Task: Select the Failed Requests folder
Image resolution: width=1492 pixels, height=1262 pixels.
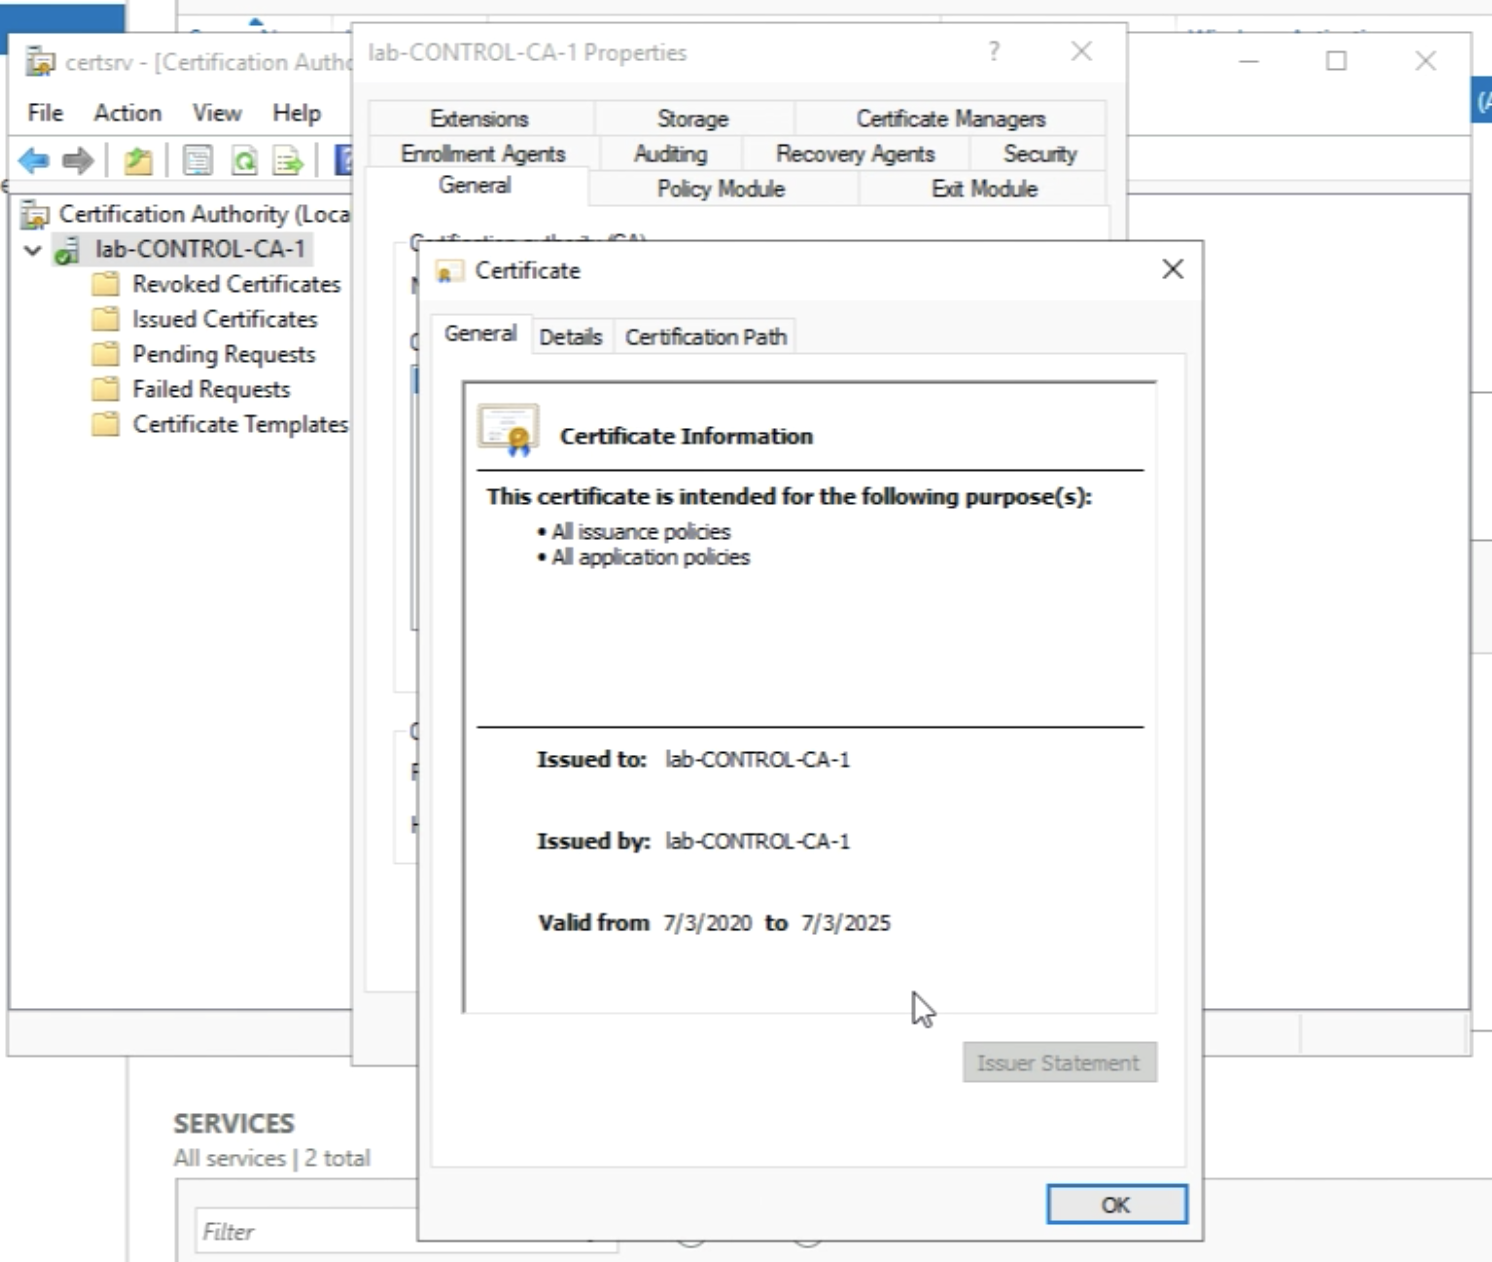Action: coord(211,389)
